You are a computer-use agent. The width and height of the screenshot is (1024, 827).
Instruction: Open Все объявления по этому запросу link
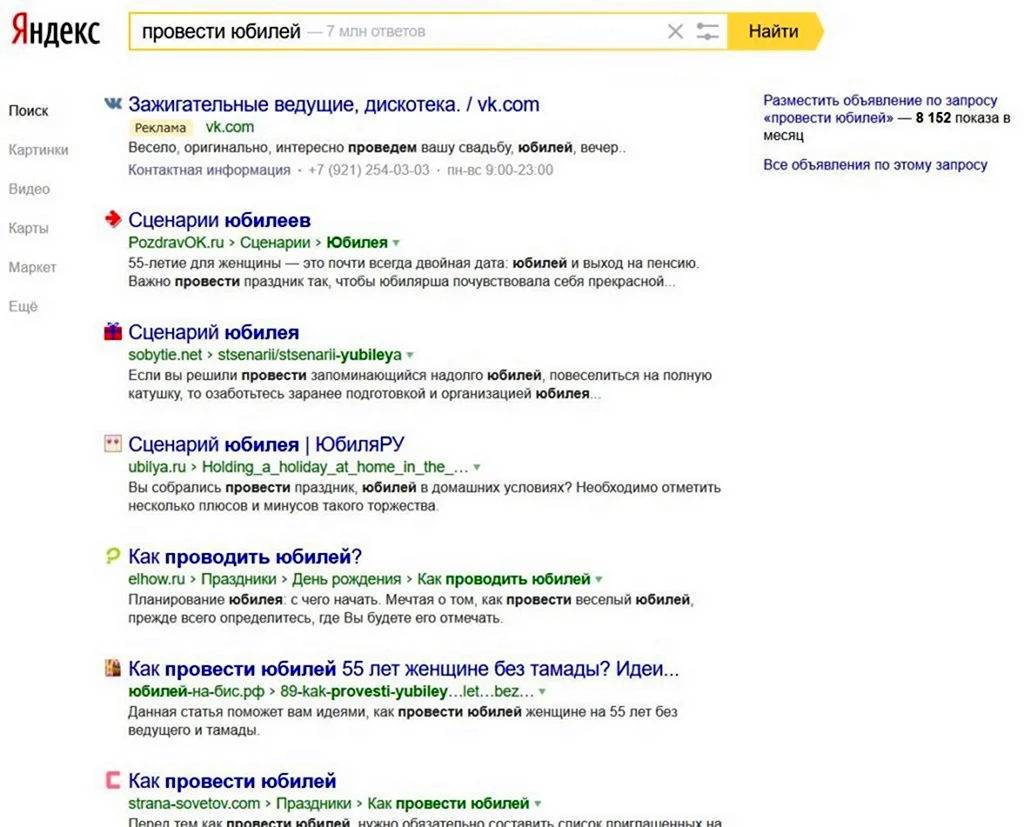tap(875, 165)
